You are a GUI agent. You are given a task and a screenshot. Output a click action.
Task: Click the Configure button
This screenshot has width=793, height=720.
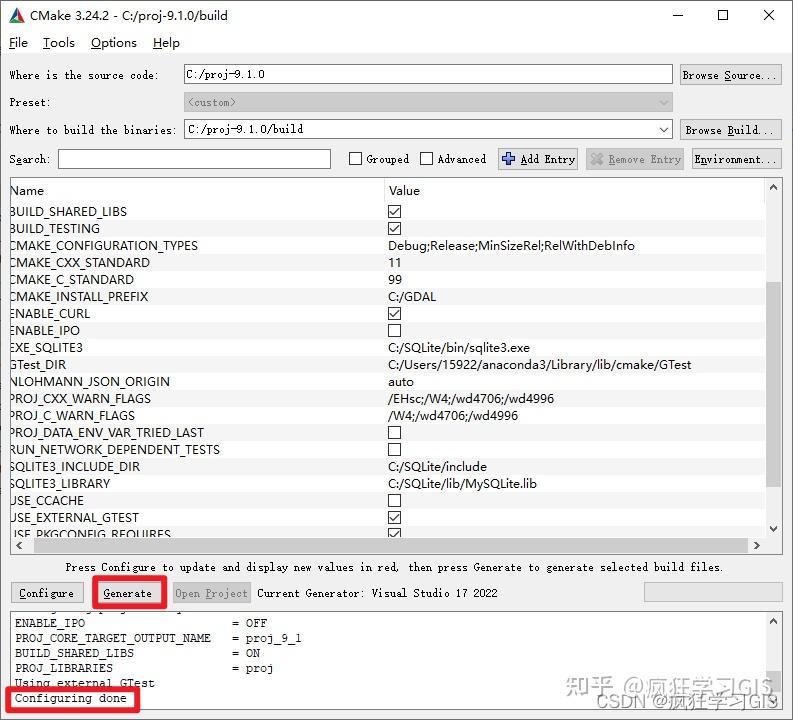click(x=47, y=593)
